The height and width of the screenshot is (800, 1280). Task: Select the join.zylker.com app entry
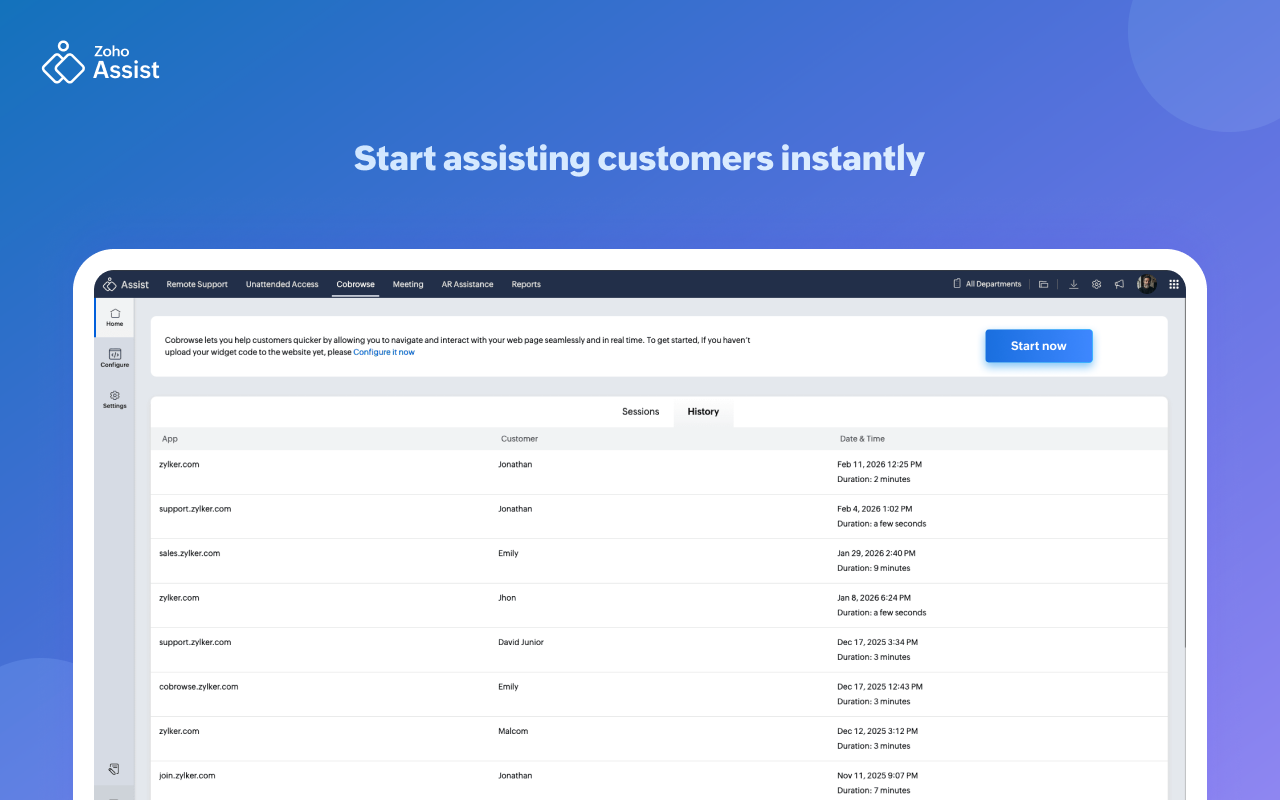(187, 776)
